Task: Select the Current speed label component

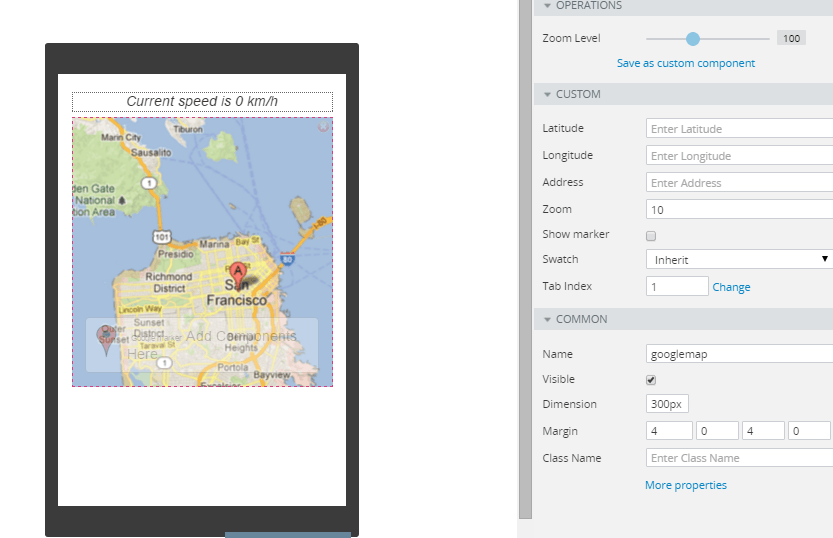Action: 202,101
